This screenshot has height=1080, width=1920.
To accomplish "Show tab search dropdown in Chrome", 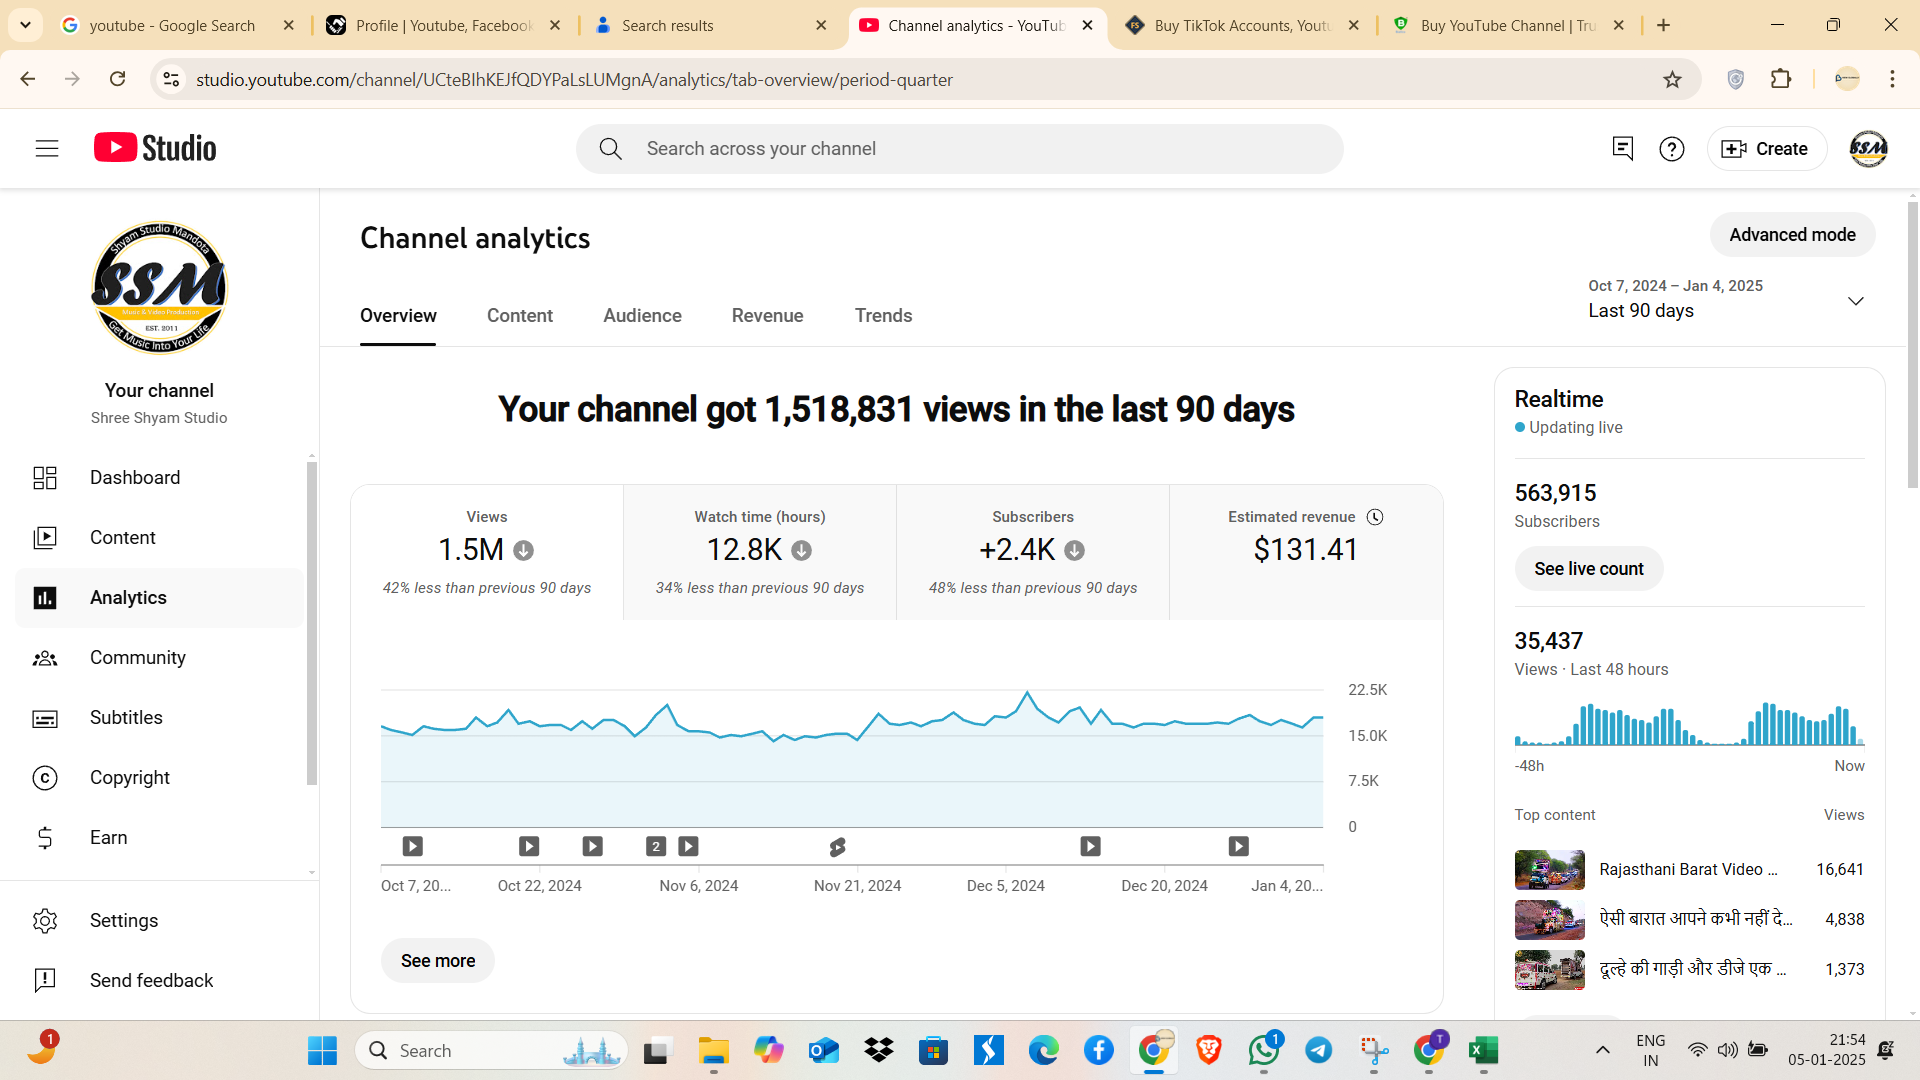I will pos(25,25).
